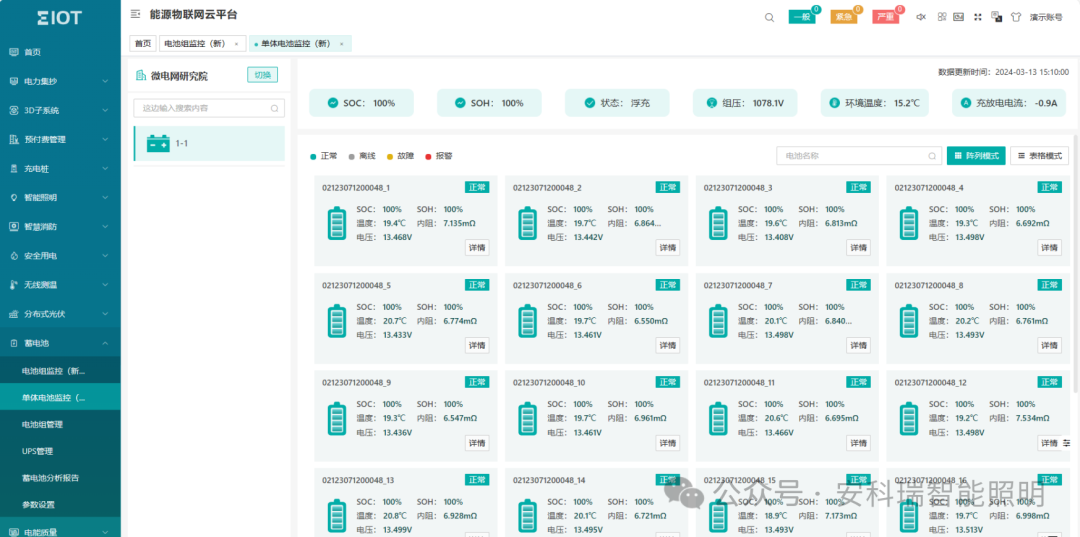Close the 电池组监控（新） tab
The height and width of the screenshot is (537, 1080).
point(236,43)
